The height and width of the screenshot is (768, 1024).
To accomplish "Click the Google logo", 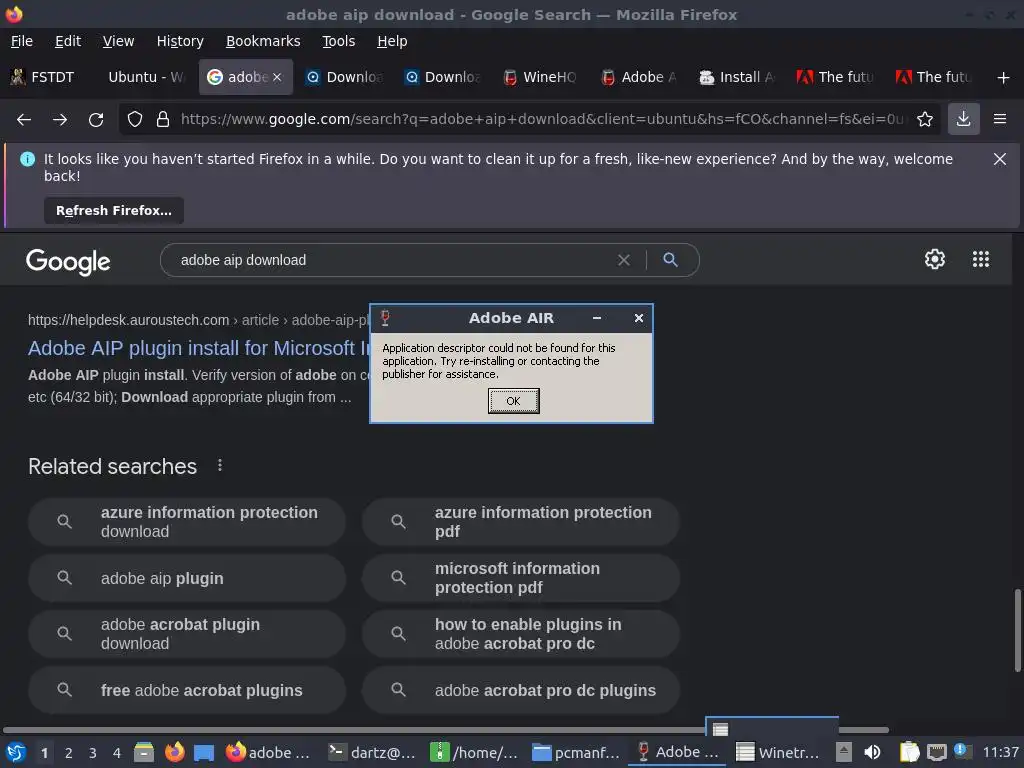I will pos(68,262).
